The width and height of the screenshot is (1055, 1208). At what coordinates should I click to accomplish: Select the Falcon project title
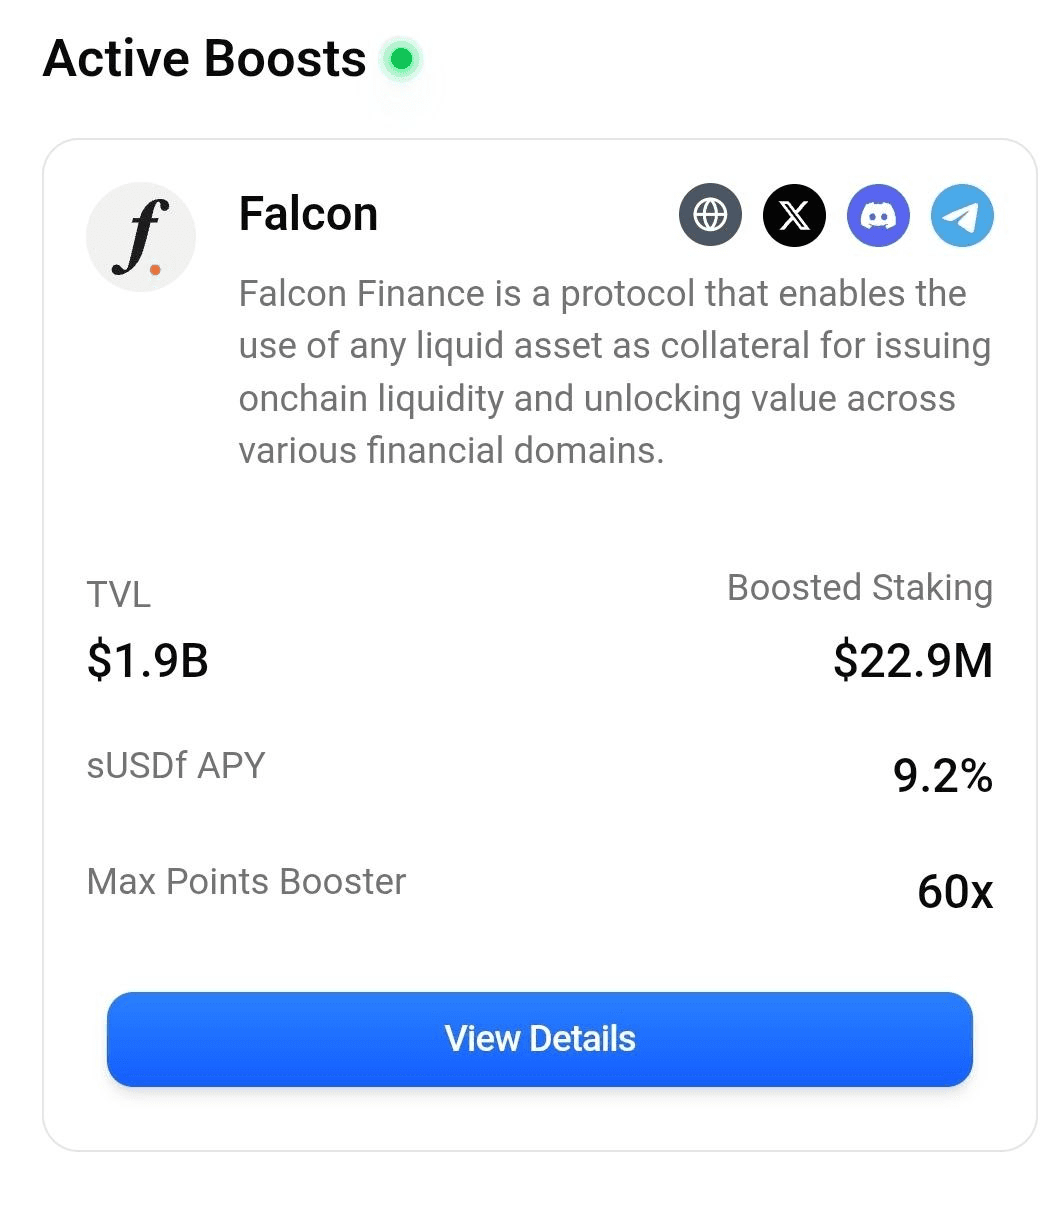[308, 214]
